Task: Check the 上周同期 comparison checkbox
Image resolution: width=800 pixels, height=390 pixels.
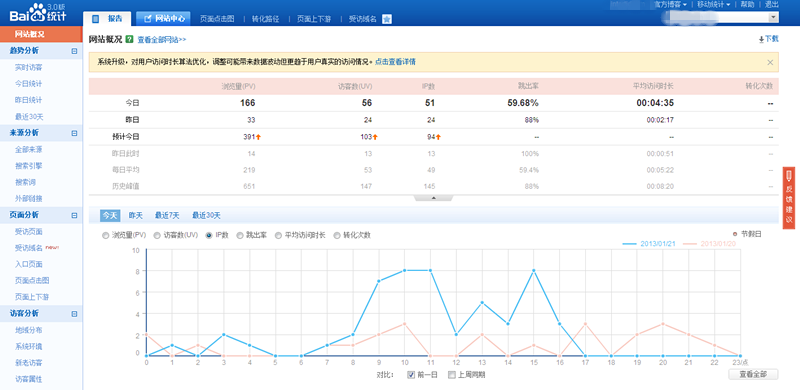Action: 451,375
